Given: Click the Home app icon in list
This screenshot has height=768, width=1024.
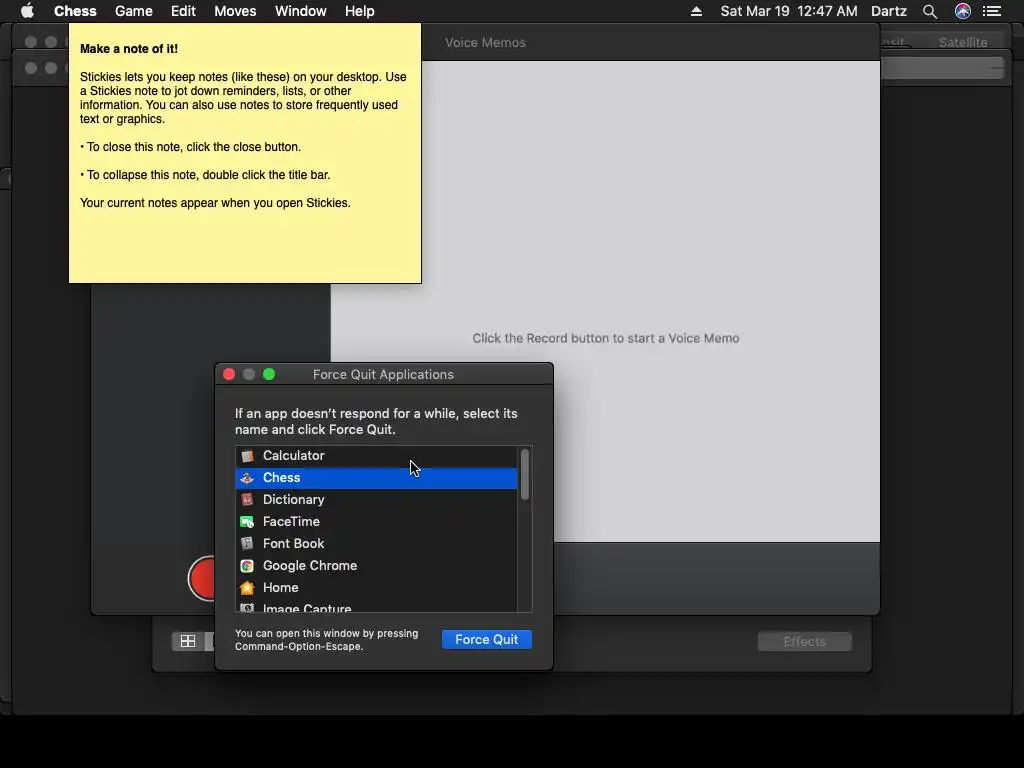Looking at the screenshot, I should [247, 588].
